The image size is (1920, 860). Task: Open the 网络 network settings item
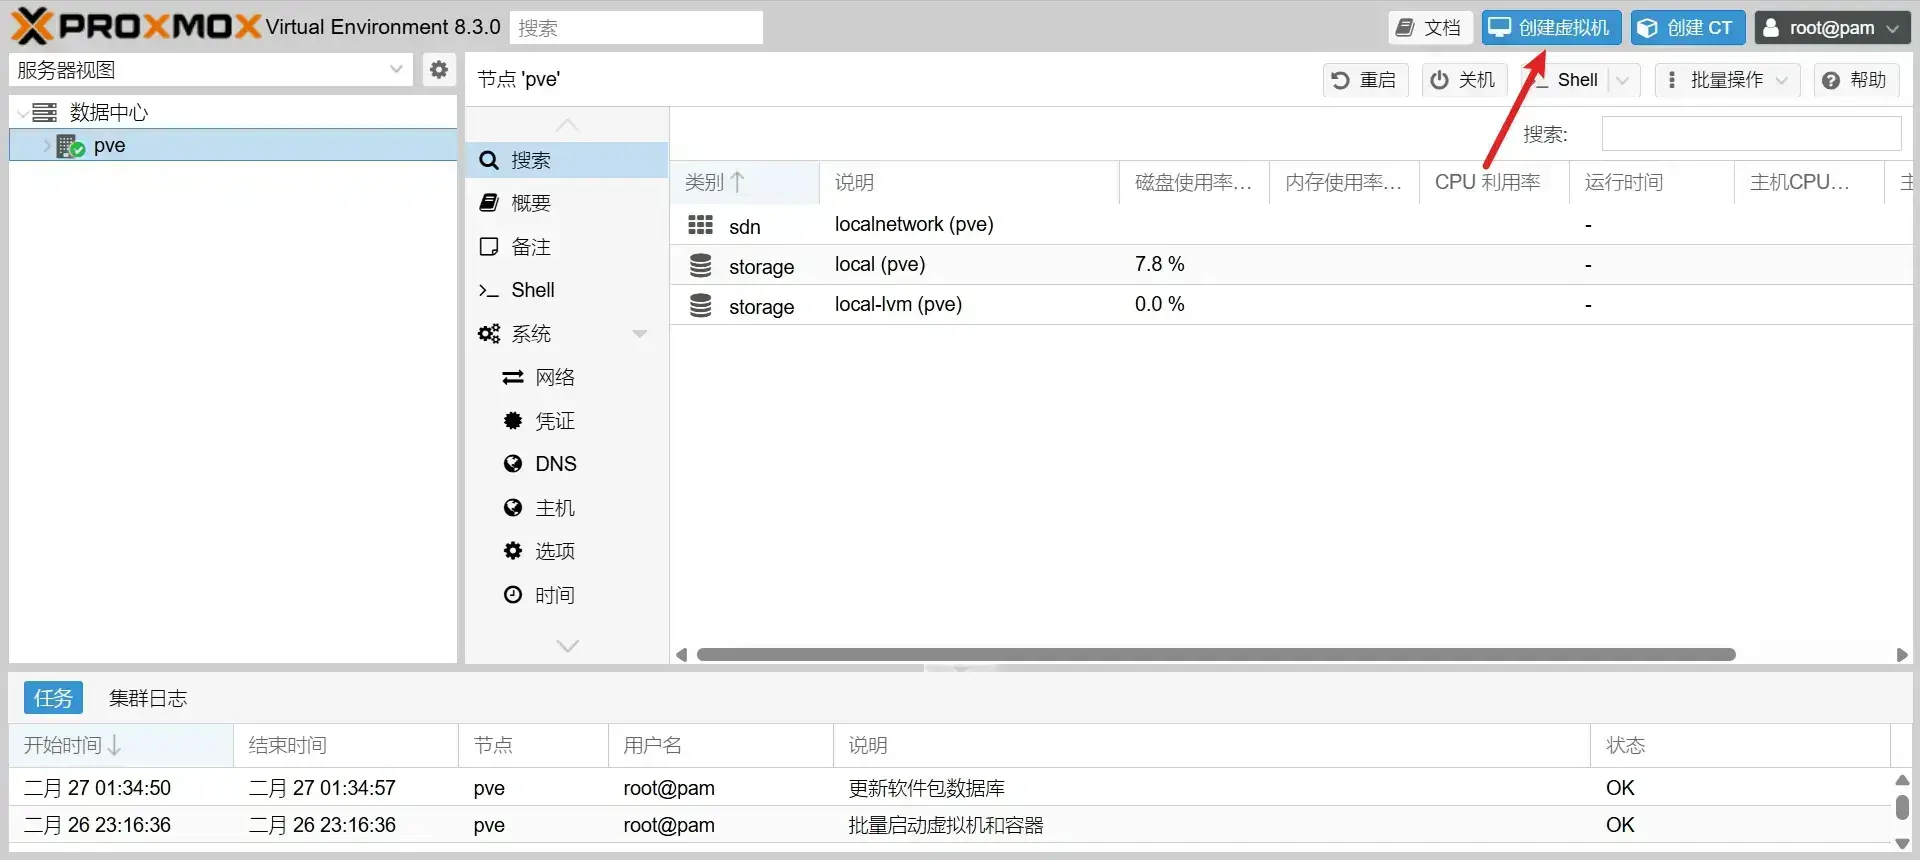coord(554,377)
